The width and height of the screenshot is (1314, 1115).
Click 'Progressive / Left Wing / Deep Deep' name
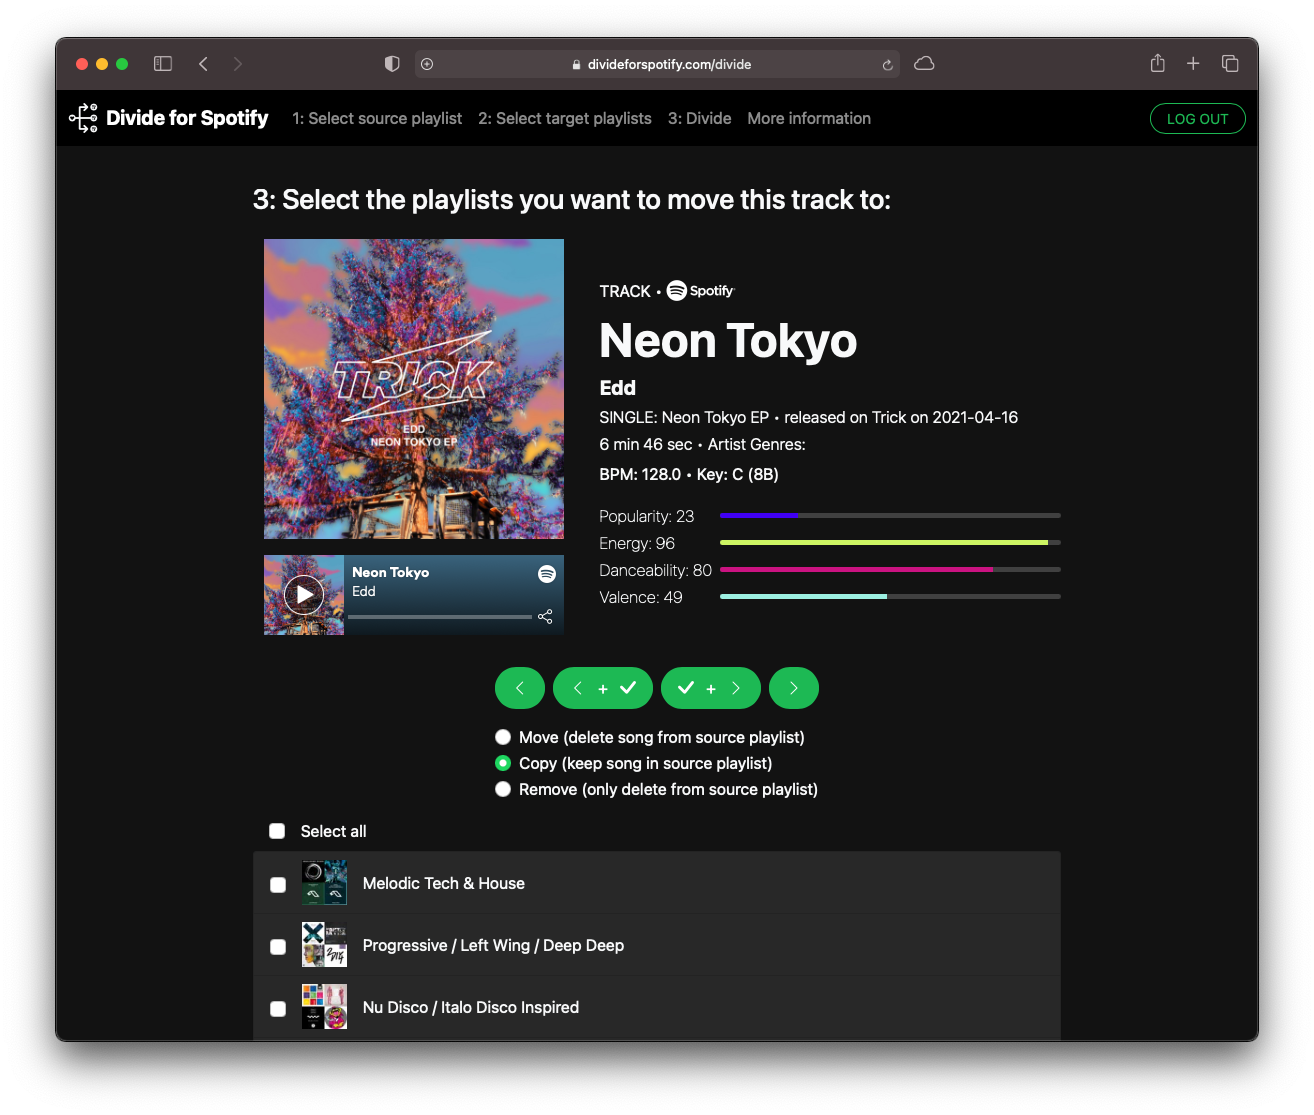point(493,945)
